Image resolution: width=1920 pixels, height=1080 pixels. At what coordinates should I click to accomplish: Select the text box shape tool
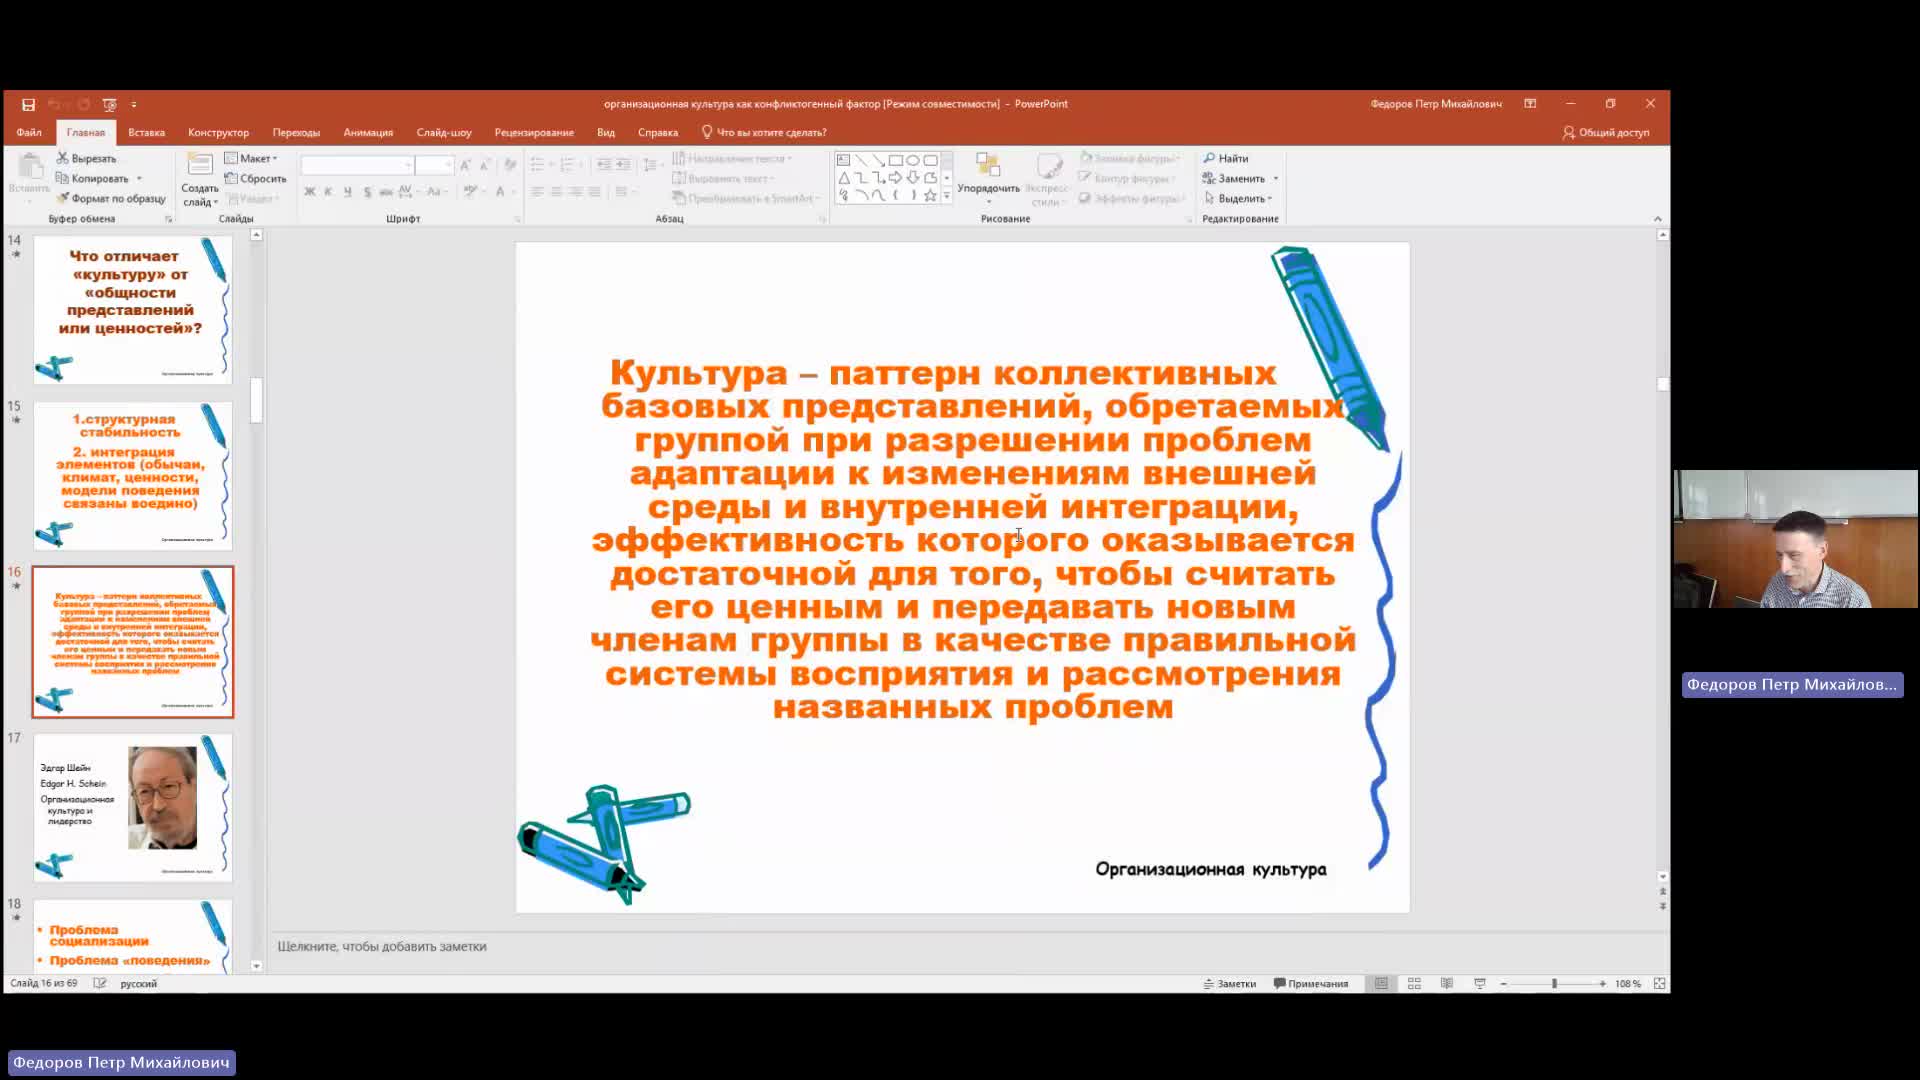tap(843, 160)
